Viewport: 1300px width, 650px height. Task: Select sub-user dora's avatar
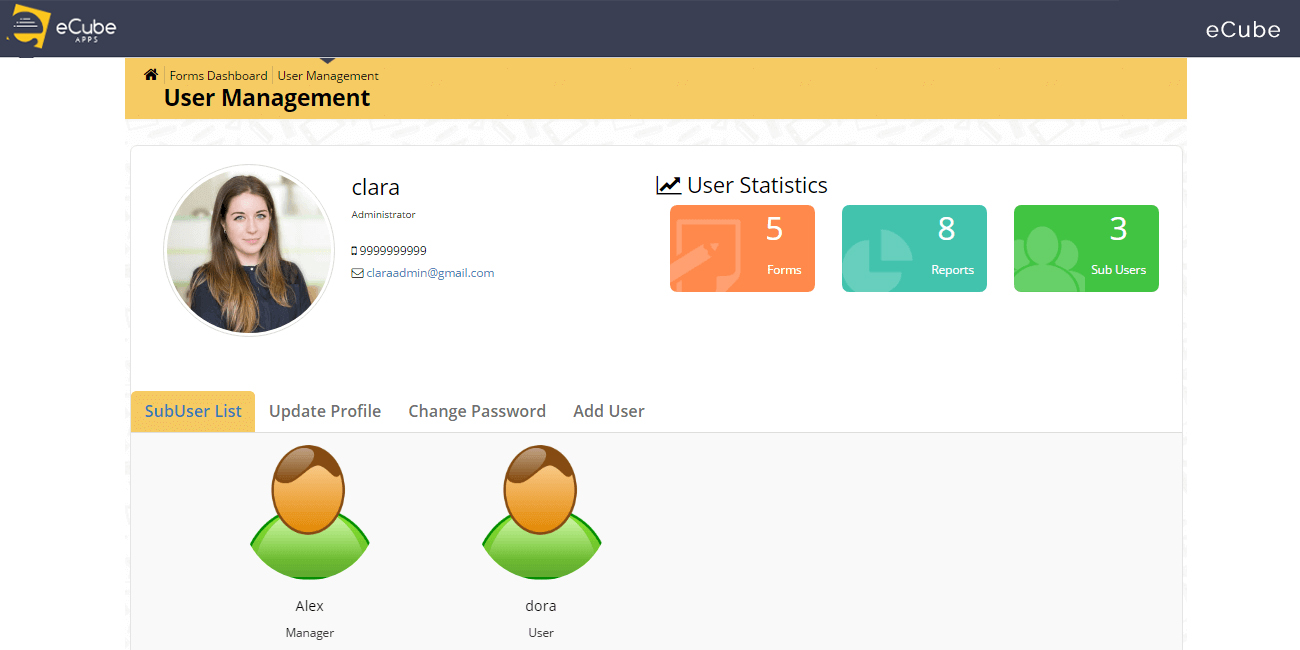pyautogui.click(x=541, y=510)
